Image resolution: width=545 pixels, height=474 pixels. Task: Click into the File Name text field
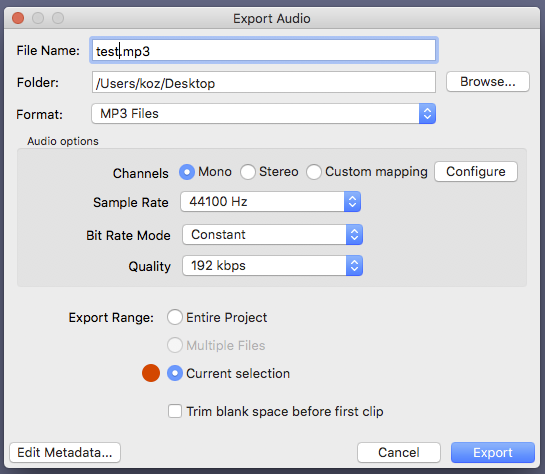(264, 50)
